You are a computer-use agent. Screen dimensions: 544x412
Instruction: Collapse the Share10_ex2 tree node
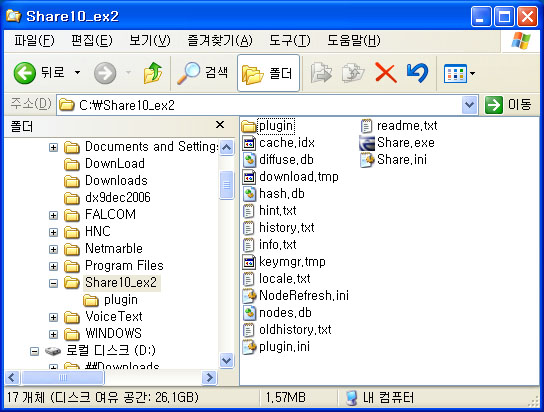tap(53, 283)
